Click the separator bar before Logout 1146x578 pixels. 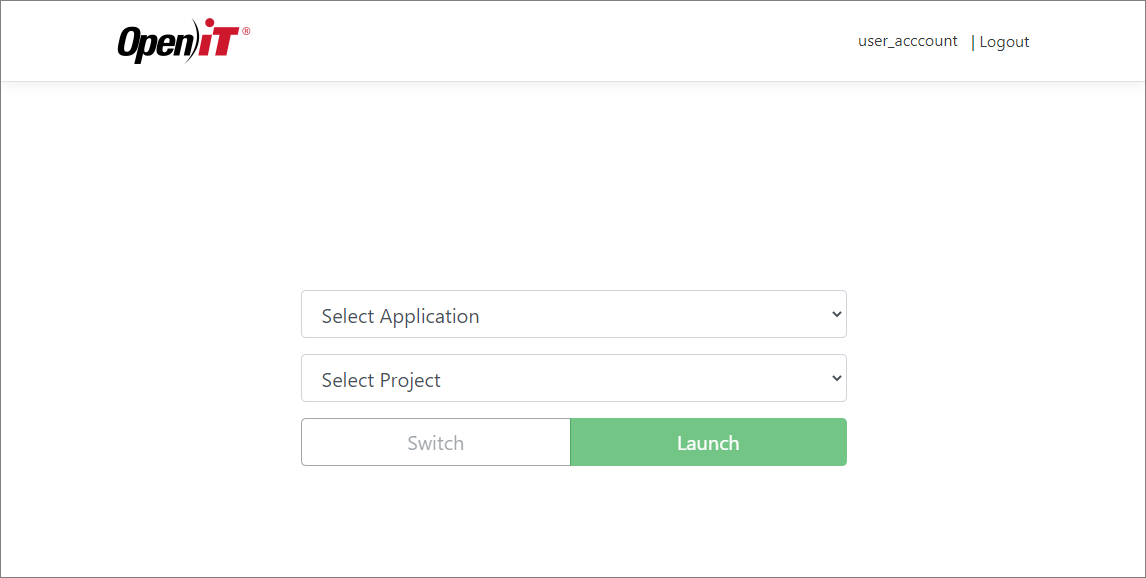(x=972, y=41)
